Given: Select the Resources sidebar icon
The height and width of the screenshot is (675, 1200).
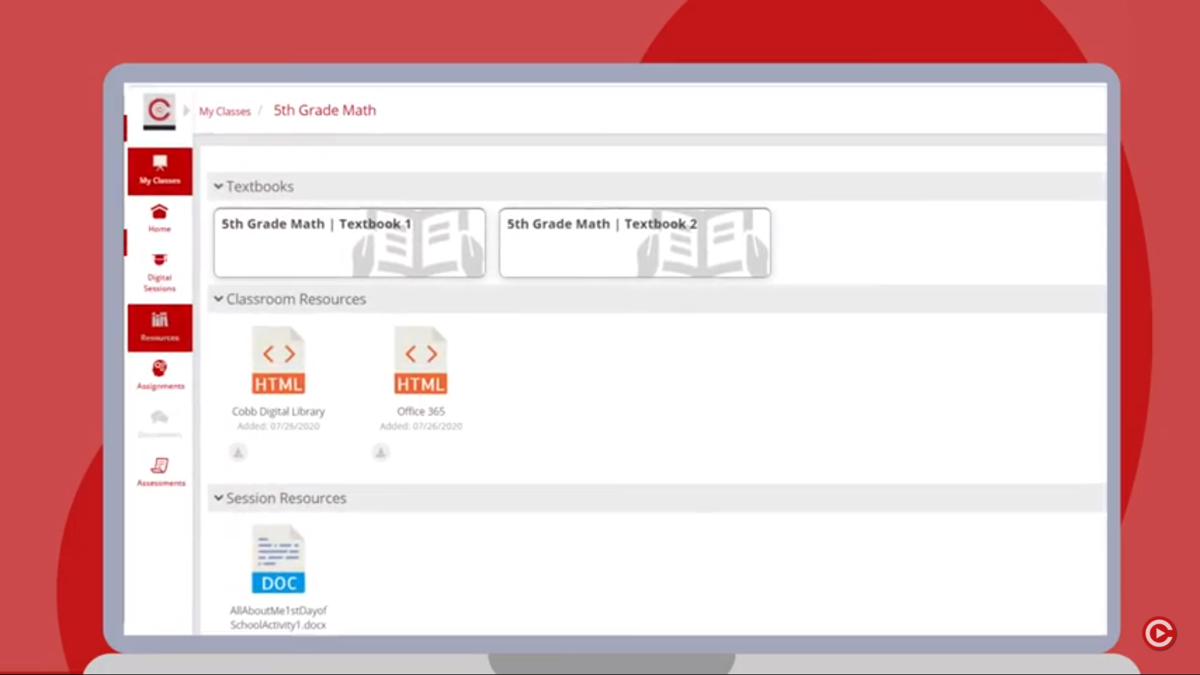Looking at the screenshot, I should pos(160,327).
